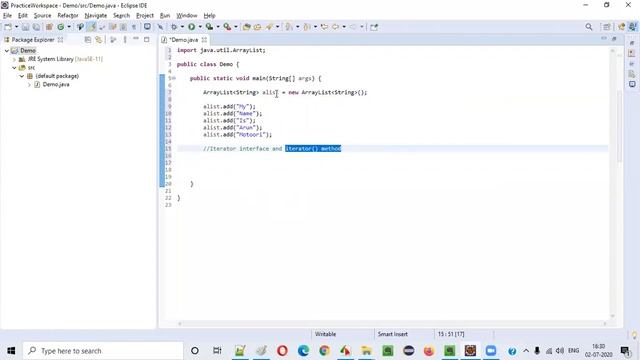This screenshot has height=360, width=640.
Task: Open the Project menu
Action: [x=145, y=16]
